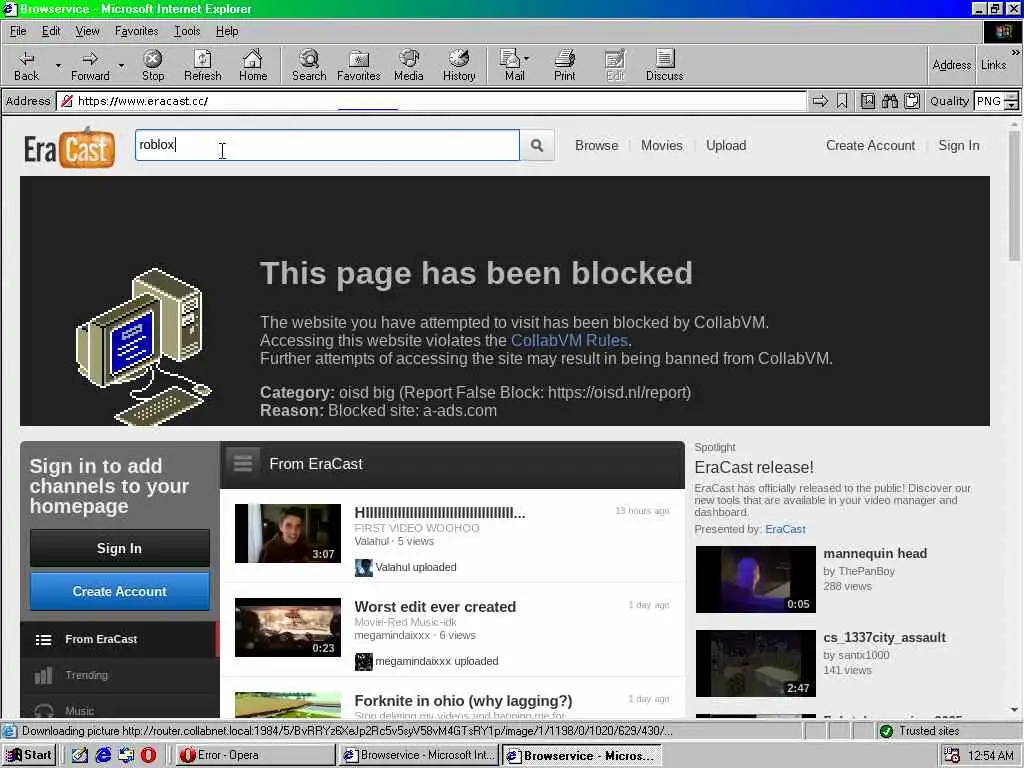
Task: Open the Tools menu
Action: [187, 31]
